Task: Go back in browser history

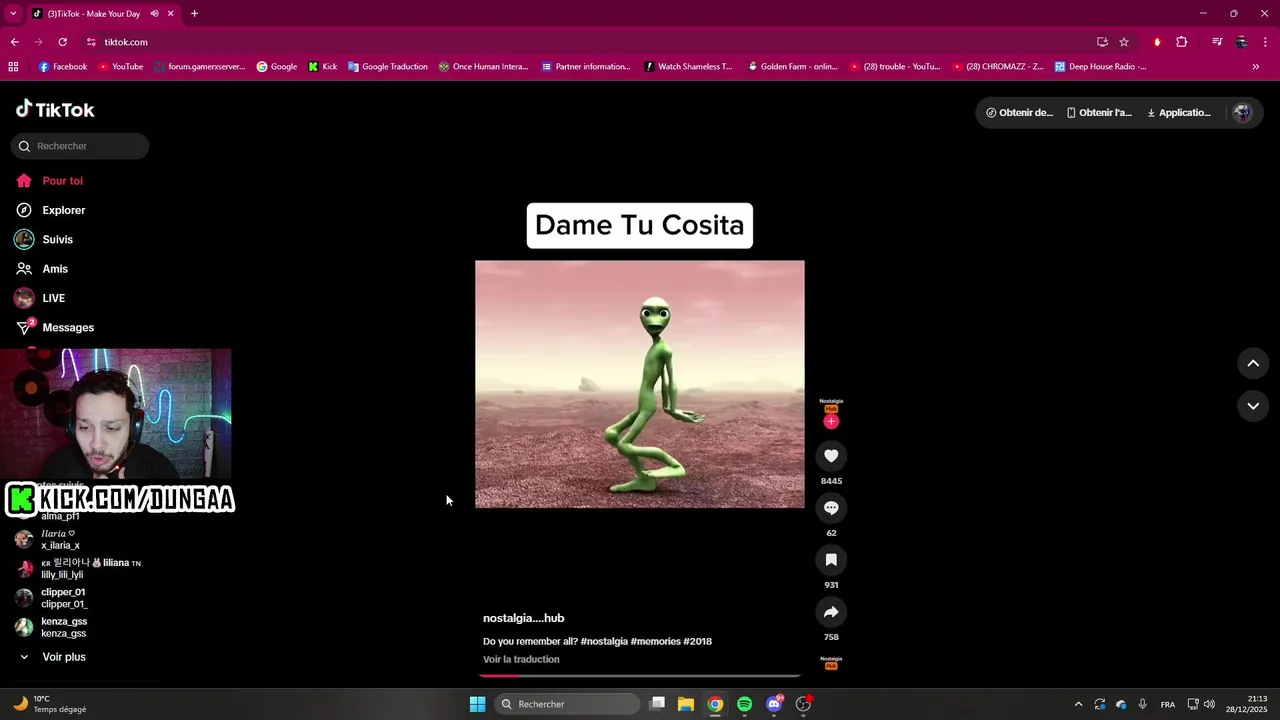Action: (14, 42)
